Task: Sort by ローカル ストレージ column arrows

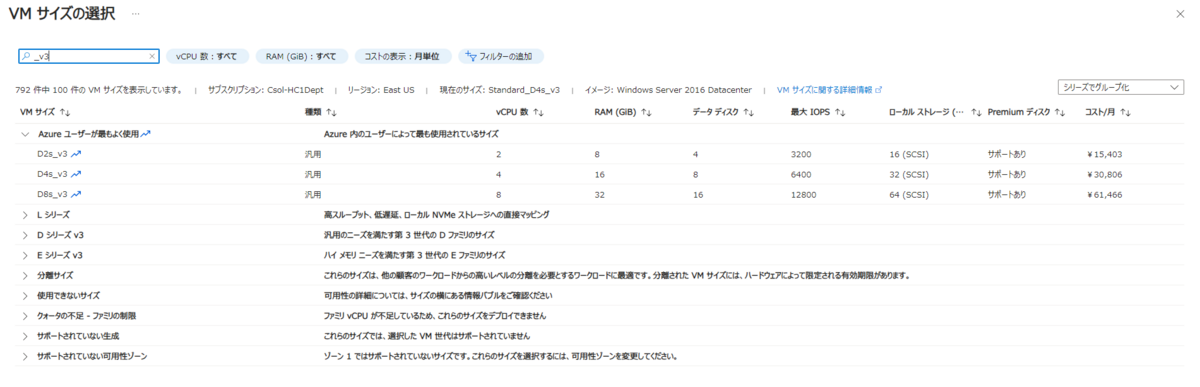Action: [x=976, y=113]
